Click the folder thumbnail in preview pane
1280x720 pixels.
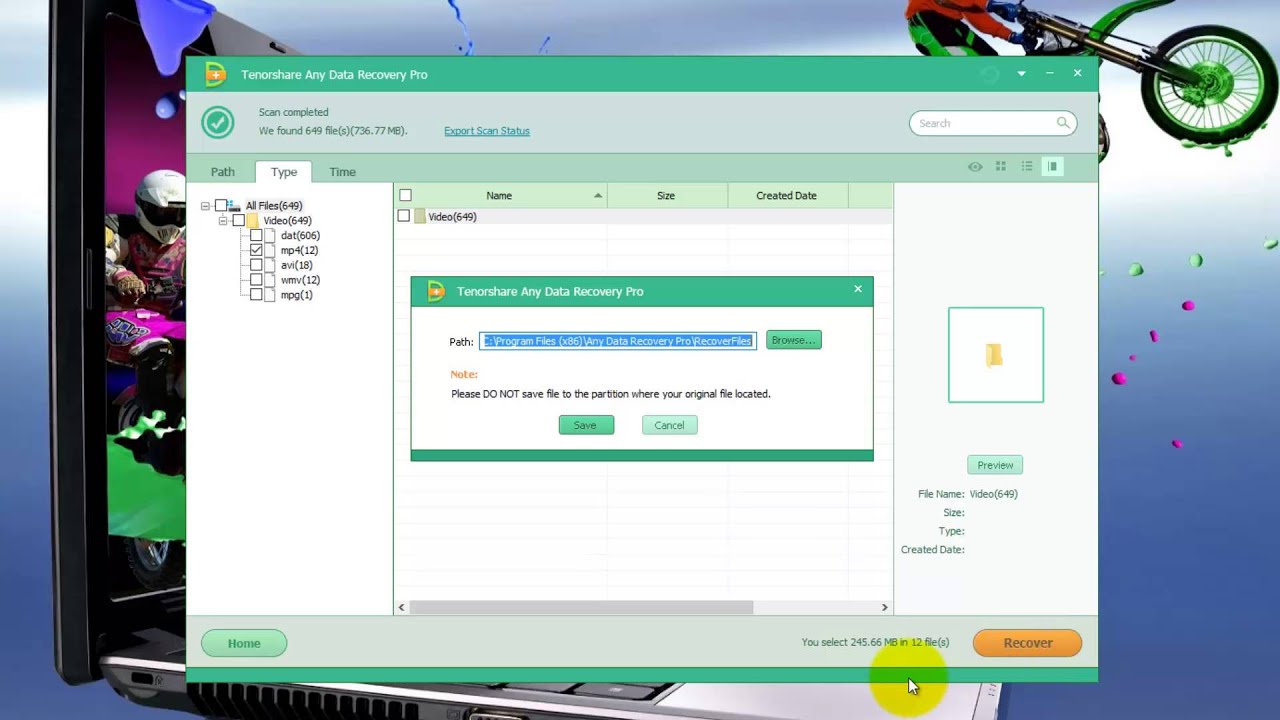[995, 355]
